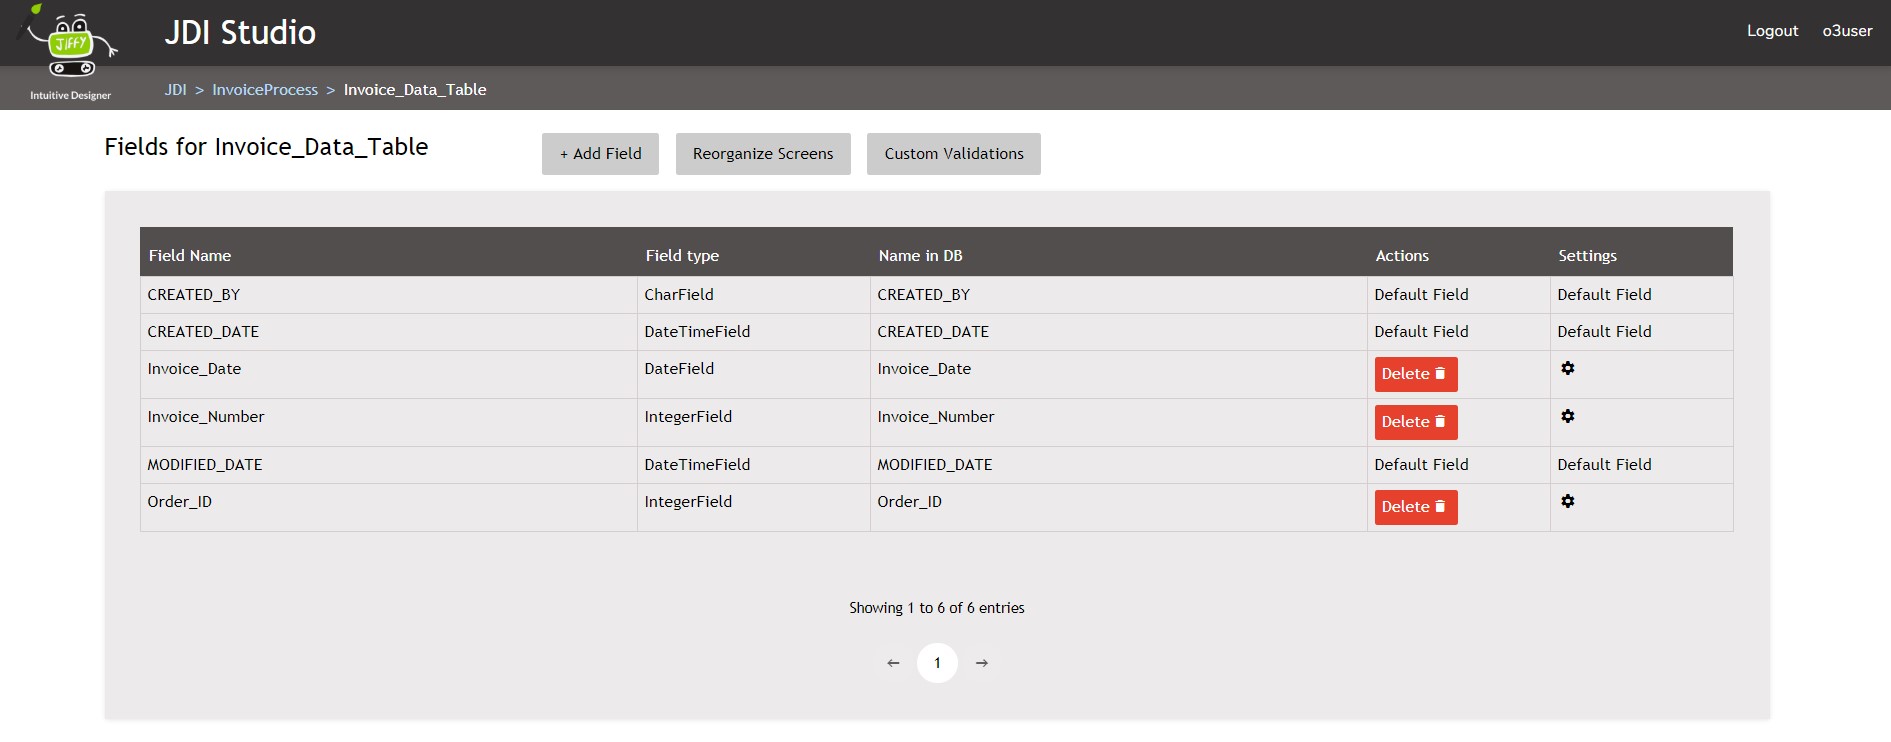Select the CREATED_BY field name cell
1891x742 pixels.
[389, 295]
